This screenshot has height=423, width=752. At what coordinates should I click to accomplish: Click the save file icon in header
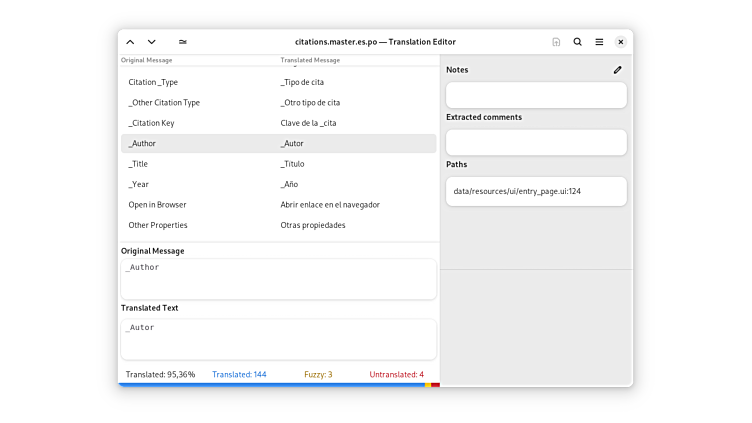(556, 42)
